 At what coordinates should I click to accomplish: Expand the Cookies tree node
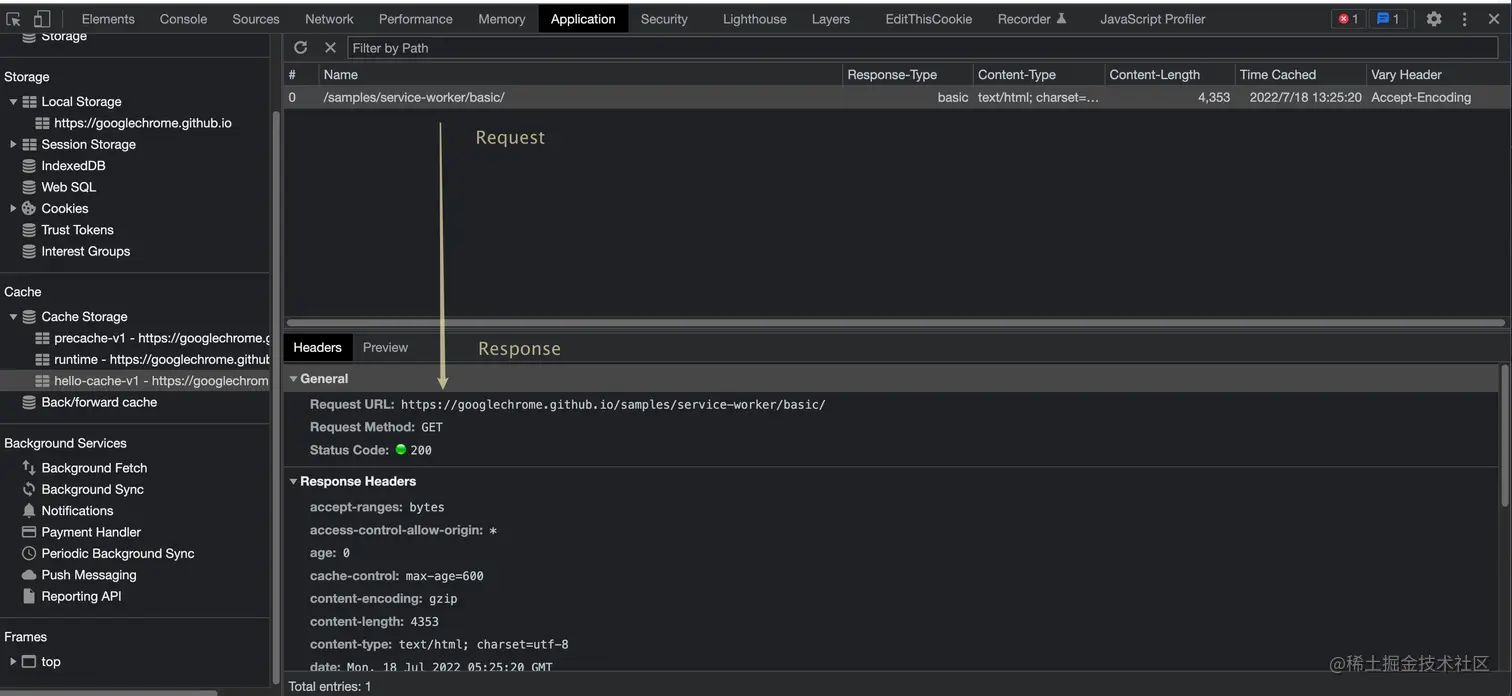(13, 209)
